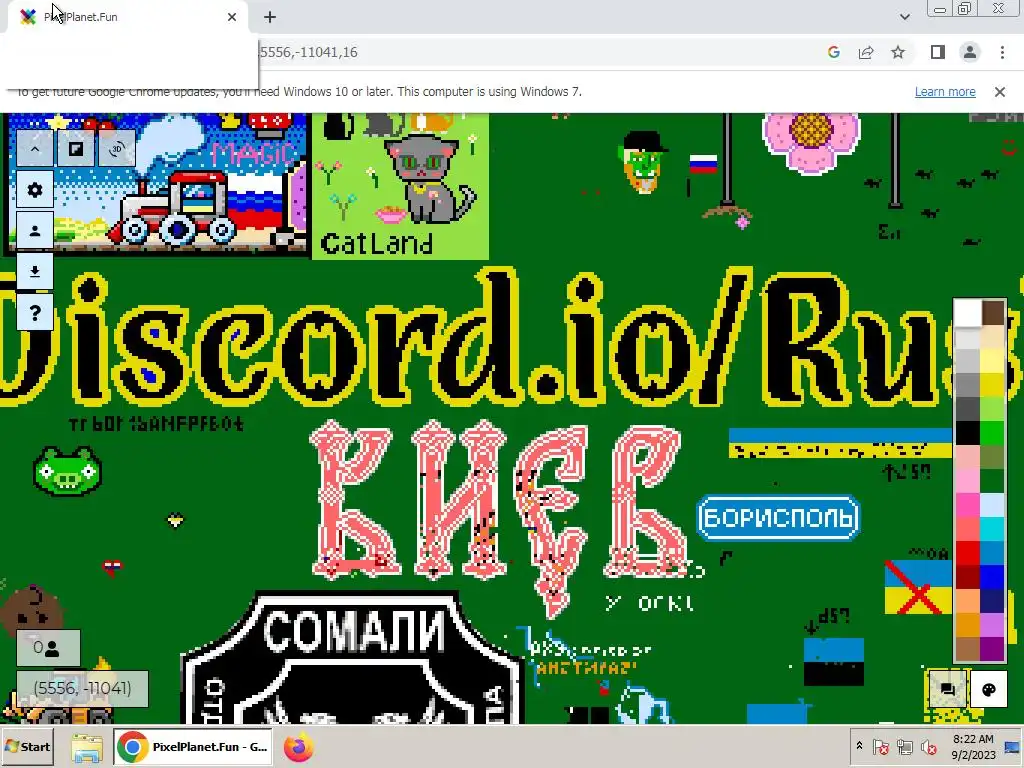Launch Firefox from the taskbar

298,747
